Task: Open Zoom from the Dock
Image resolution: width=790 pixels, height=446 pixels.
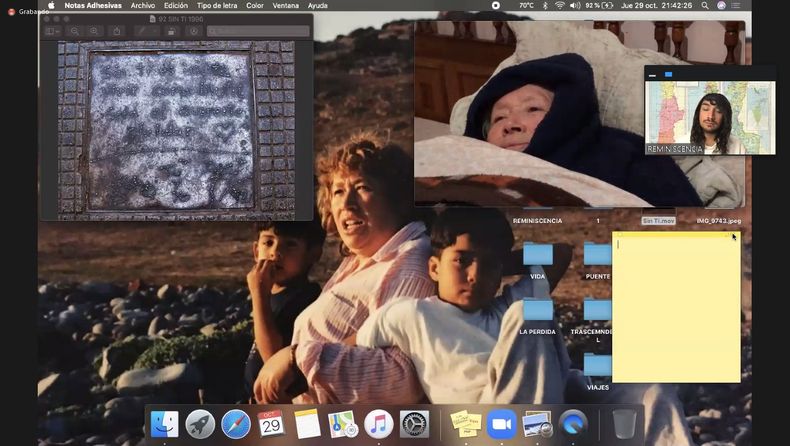Action: pyautogui.click(x=501, y=424)
